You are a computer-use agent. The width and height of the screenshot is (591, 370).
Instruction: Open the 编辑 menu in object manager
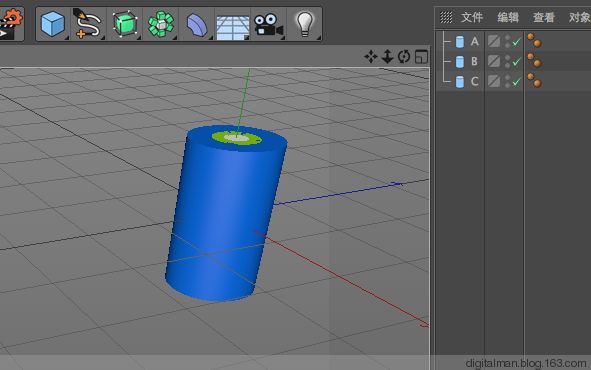(x=508, y=17)
